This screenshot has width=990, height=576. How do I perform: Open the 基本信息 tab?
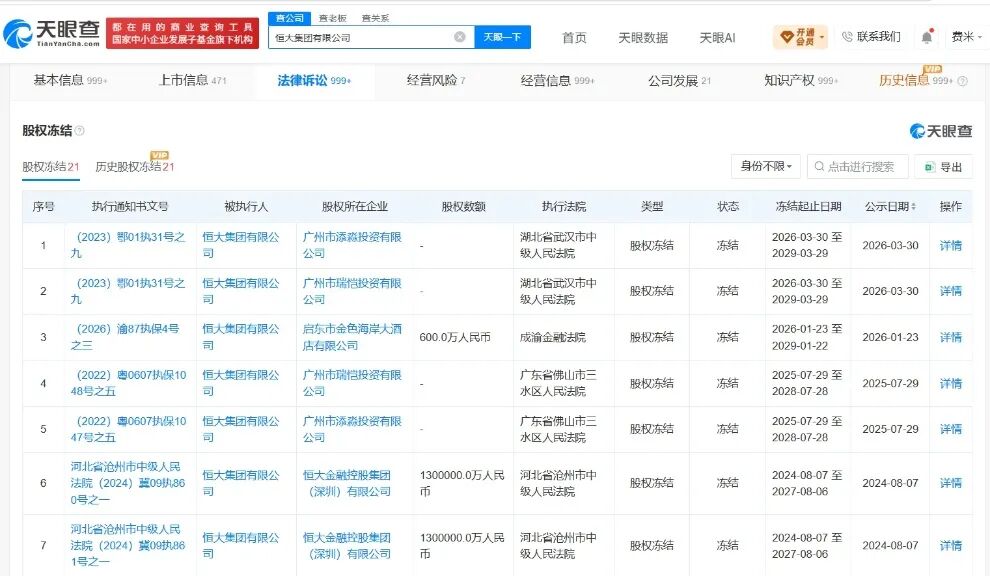click(70, 80)
